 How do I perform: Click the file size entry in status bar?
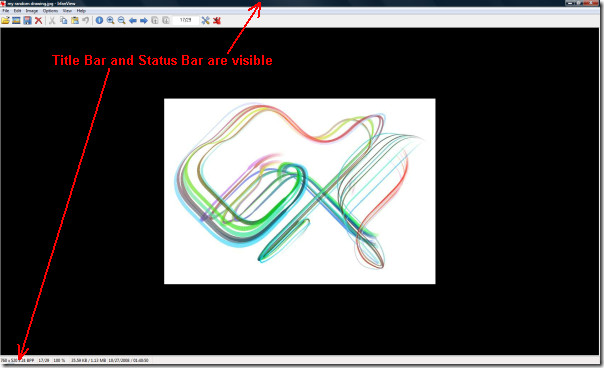point(88,360)
